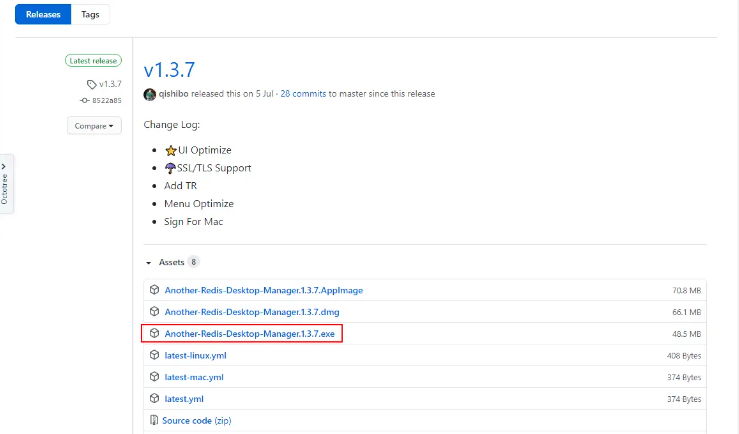Select 374 Bytes size of latest-mac.yml
Image resolution: width=739 pixels, height=434 pixels.
tap(684, 377)
